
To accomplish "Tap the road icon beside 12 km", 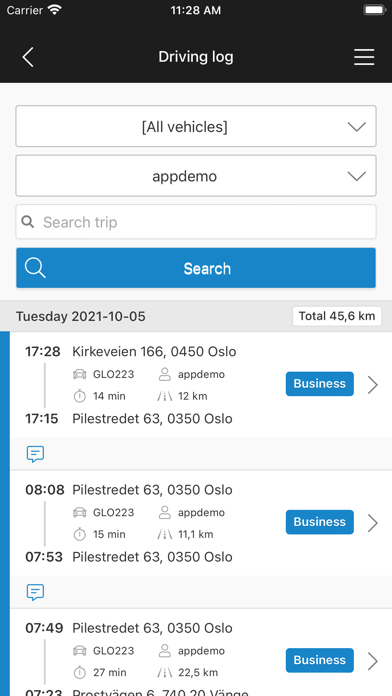I will click(165, 396).
